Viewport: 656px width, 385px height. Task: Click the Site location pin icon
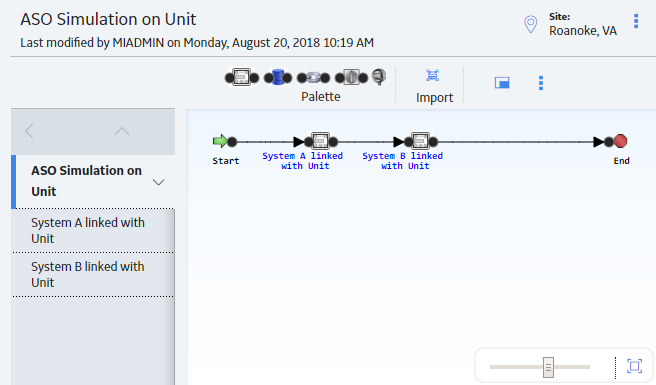[x=530, y=24]
